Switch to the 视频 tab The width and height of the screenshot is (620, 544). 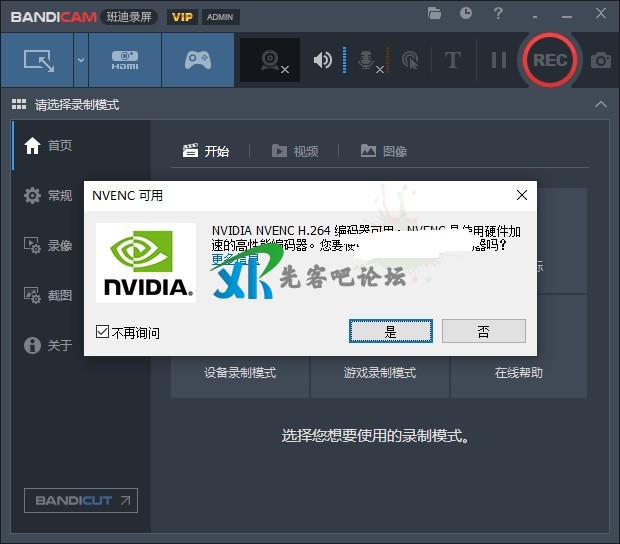[x=295, y=151]
